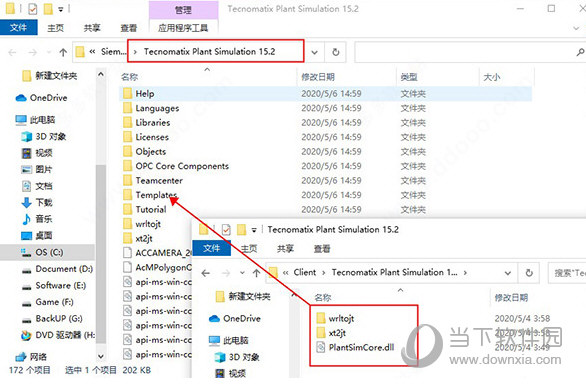Open address dropdown in front window
Screen dimensions: 586x389
(x=508, y=273)
